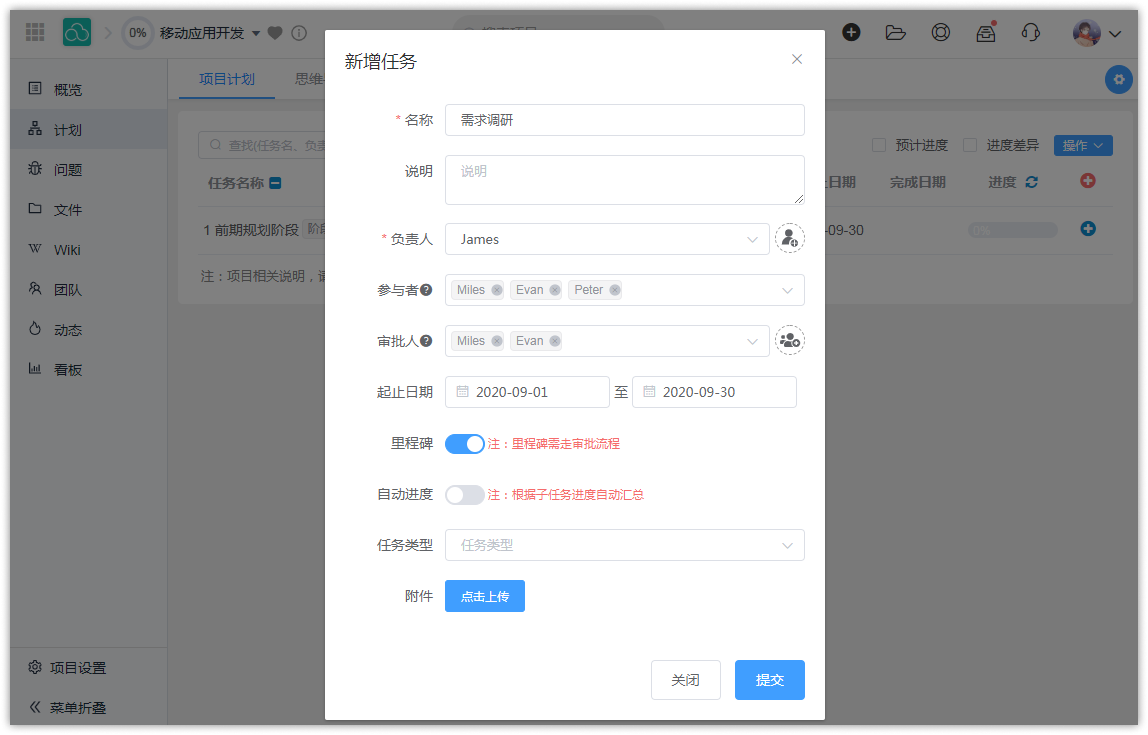Close the 新增任务 dialog with X
The height and width of the screenshot is (735, 1148).
point(797,59)
